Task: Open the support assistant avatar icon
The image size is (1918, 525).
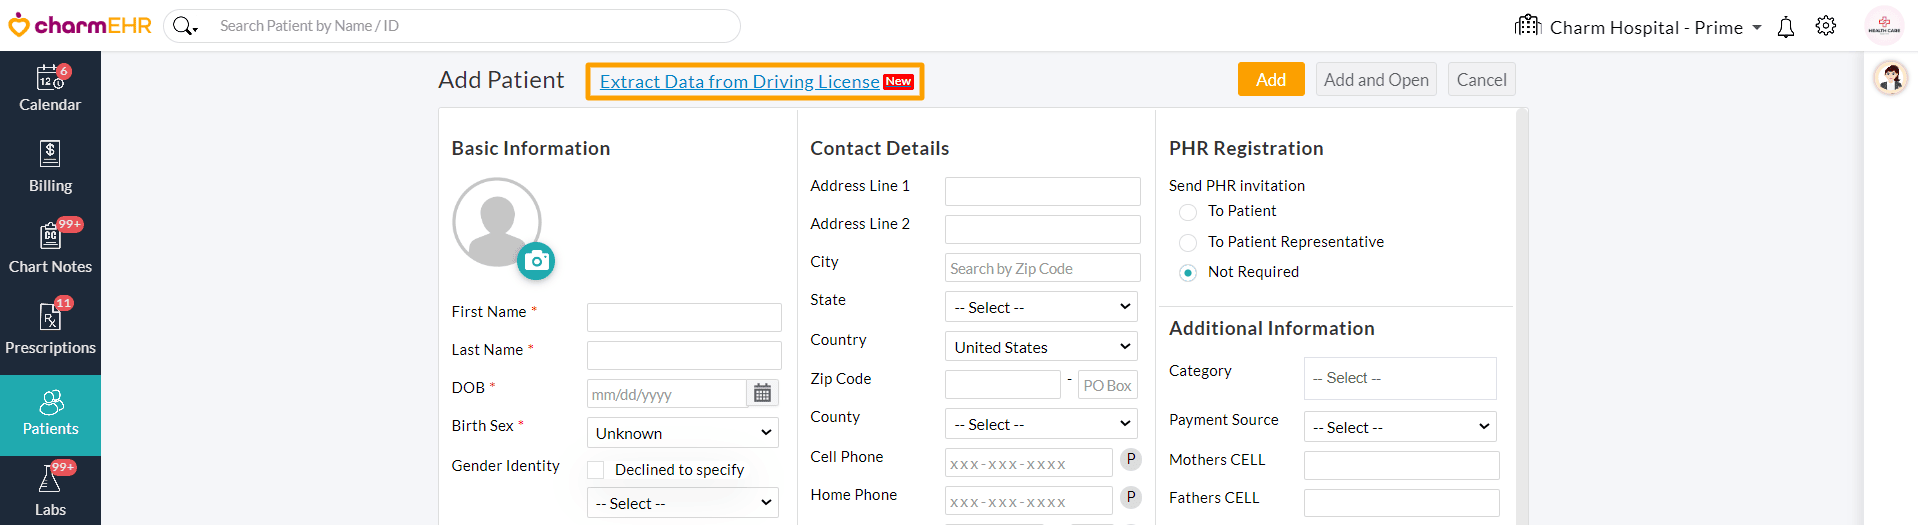Action: [x=1890, y=78]
